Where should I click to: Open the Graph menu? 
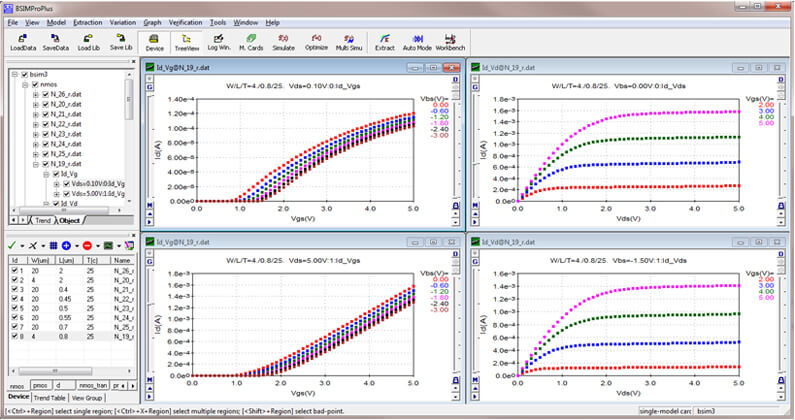click(152, 22)
